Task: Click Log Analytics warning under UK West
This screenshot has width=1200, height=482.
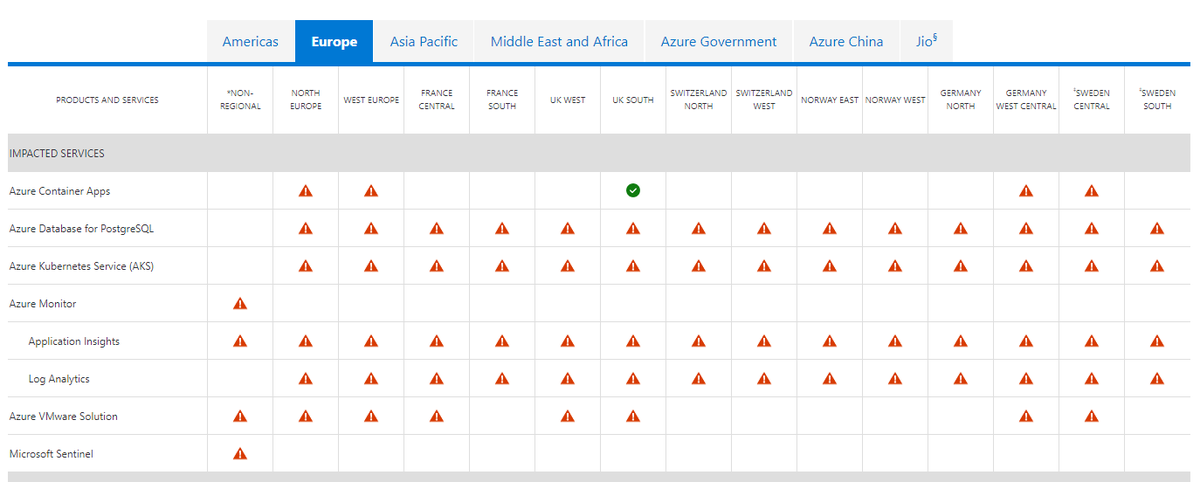Action: pyautogui.click(x=568, y=379)
